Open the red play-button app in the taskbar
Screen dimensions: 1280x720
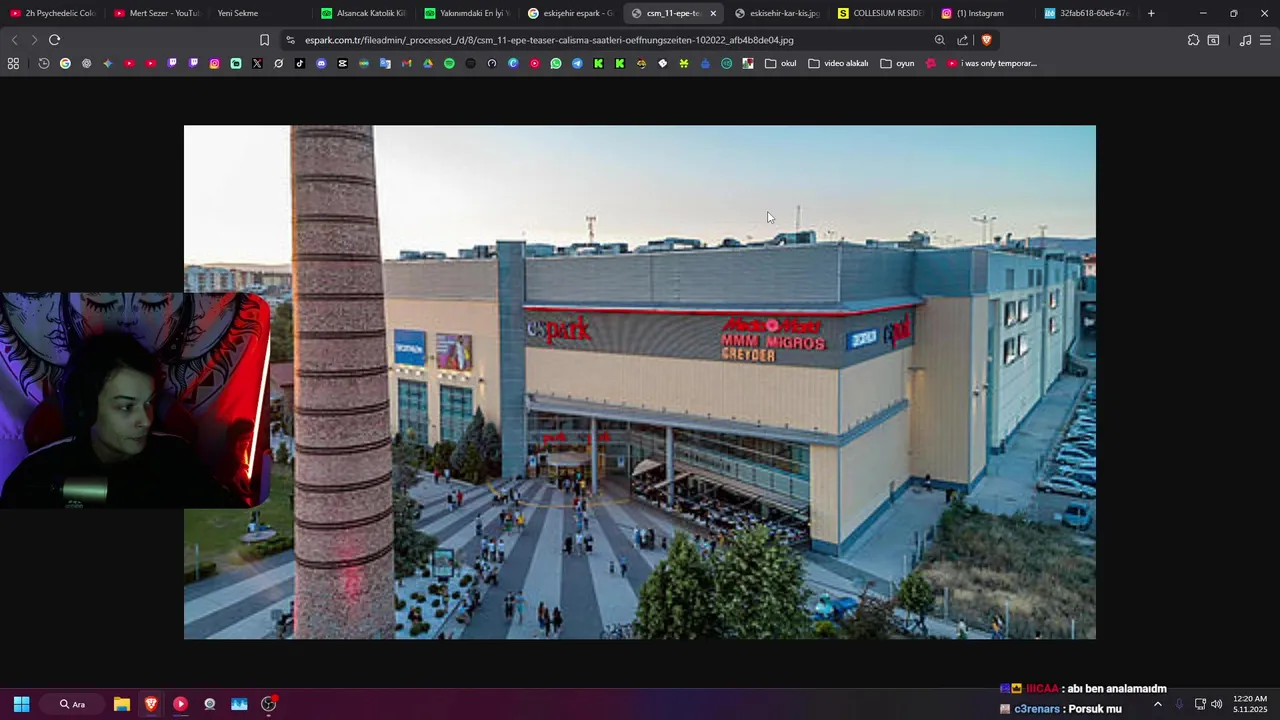(180, 704)
